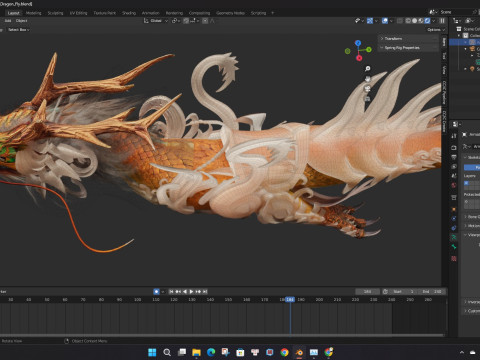Click the End frame field
This screenshot has height=360, width=480.
pyautogui.click(x=432, y=291)
